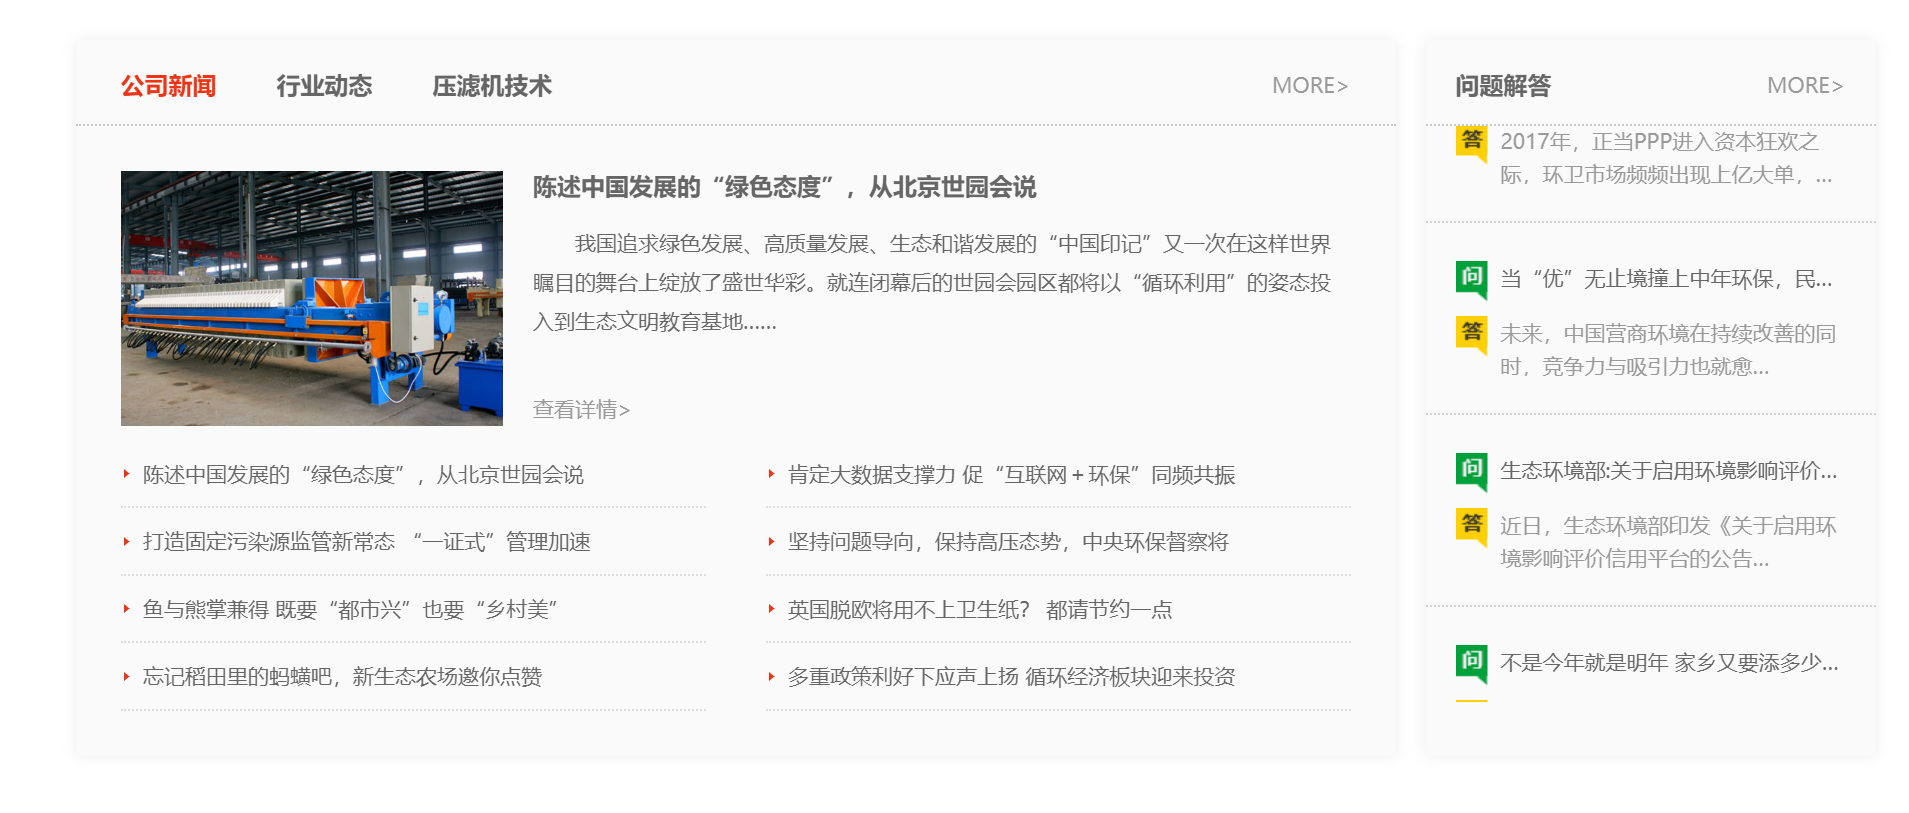Open article 鱼与熊掌兼得 既要“都市兴”
The height and width of the screenshot is (813, 1909).
coord(350,609)
